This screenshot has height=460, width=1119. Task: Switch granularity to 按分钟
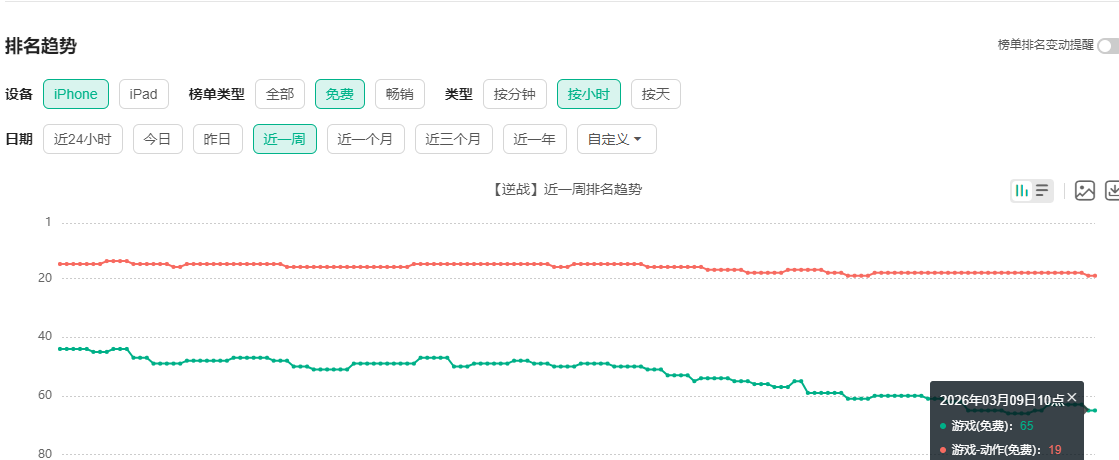click(x=515, y=94)
